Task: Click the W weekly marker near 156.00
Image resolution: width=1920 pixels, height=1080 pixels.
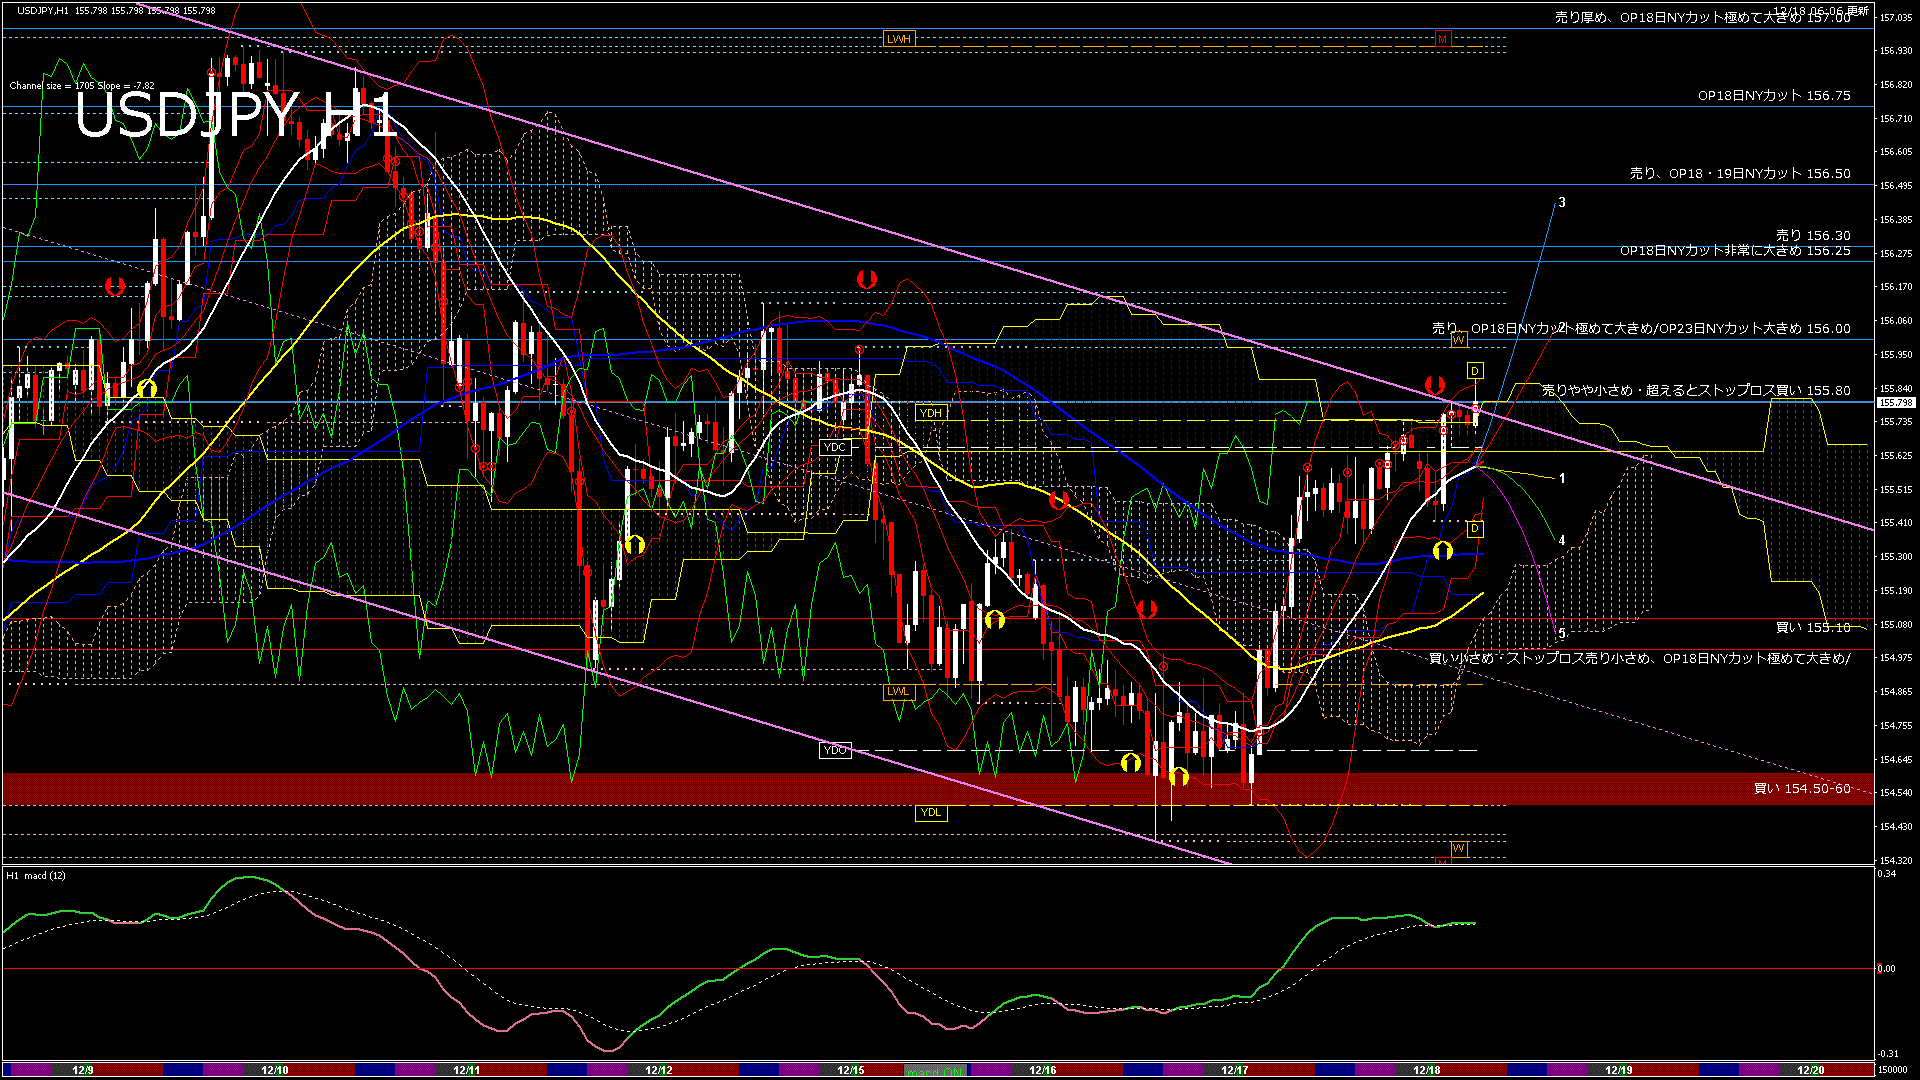Action: pyautogui.click(x=1458, y=340)
